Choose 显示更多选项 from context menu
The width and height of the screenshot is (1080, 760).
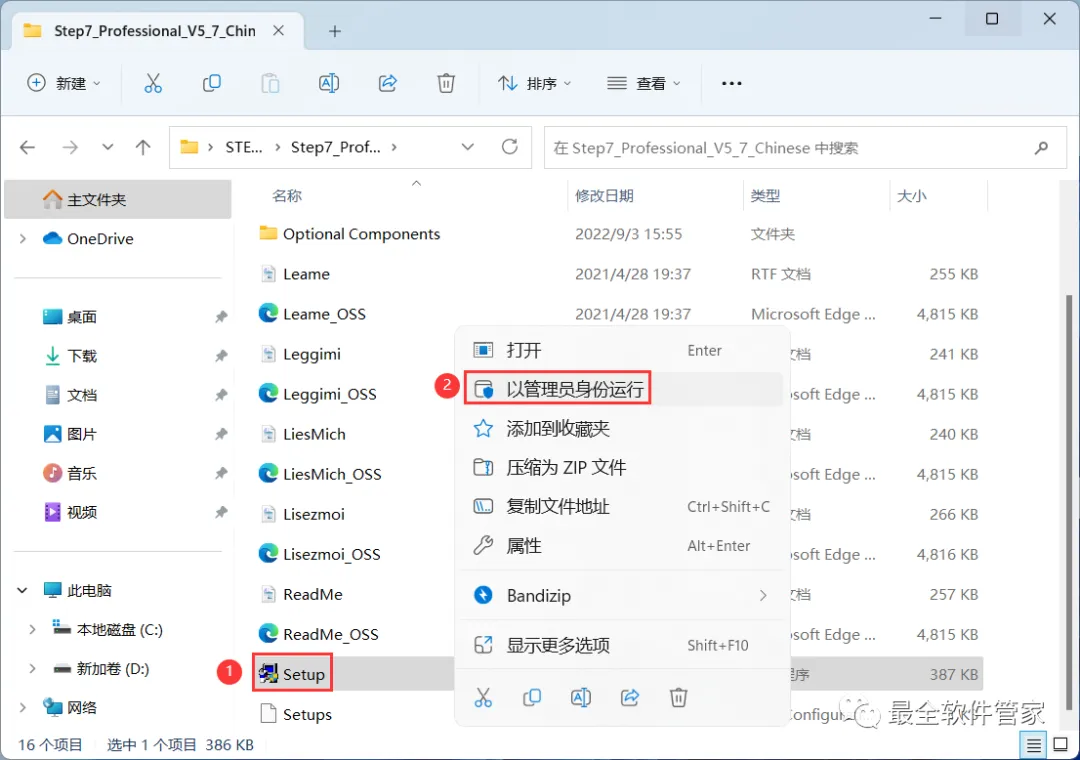coord(622,645)
